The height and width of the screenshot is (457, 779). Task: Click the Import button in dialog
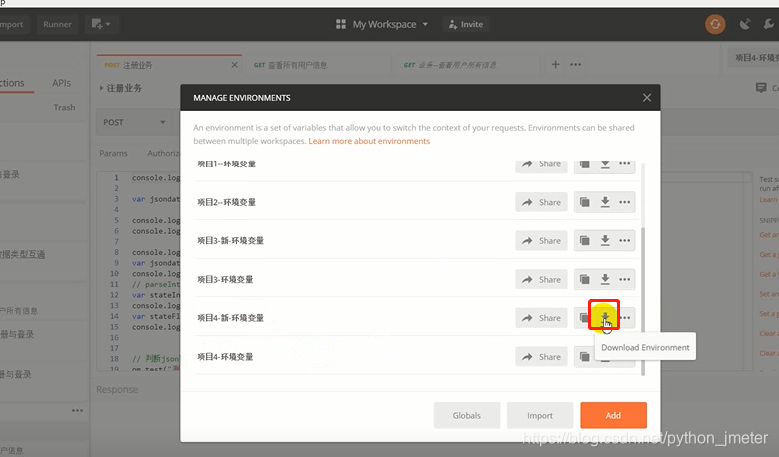pos(540,415)
